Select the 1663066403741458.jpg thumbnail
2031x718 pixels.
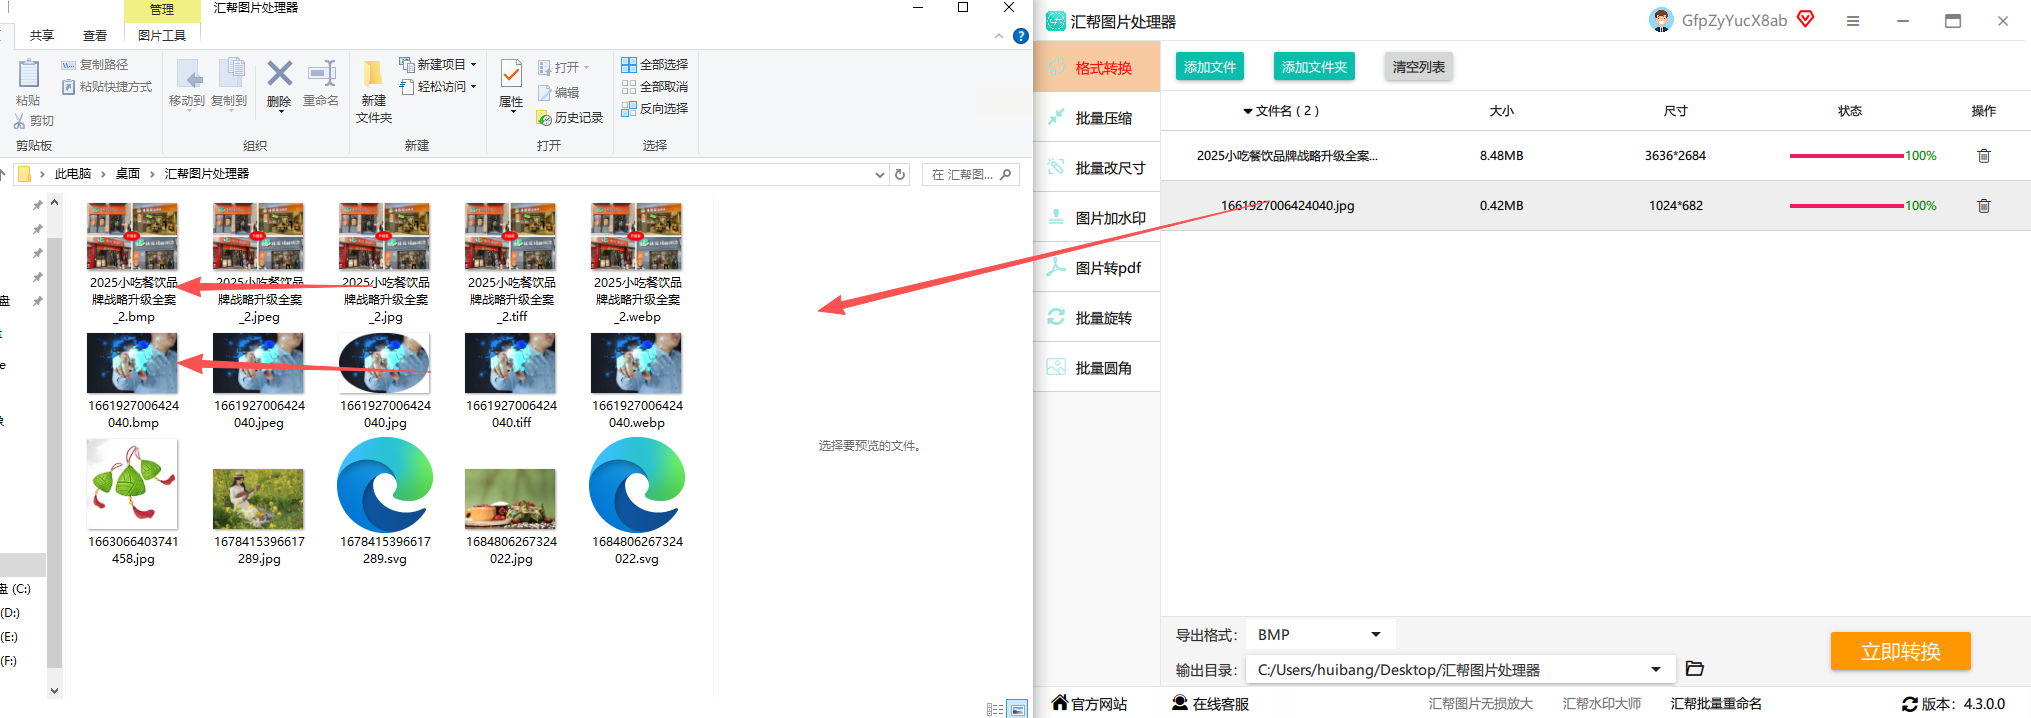click(133, 502)
